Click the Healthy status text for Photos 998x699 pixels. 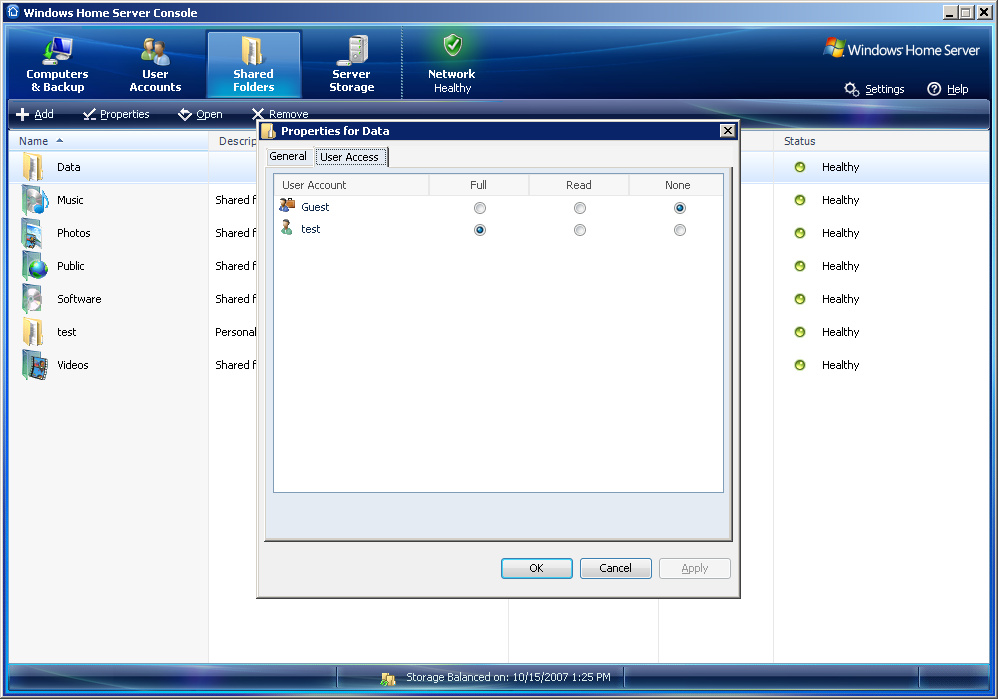coord(840,233)
